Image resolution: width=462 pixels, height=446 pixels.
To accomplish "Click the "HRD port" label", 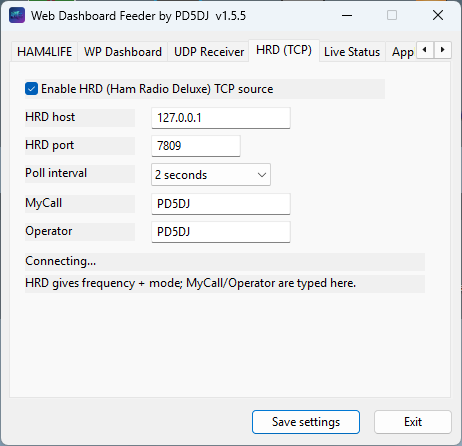I will [x=49, y=145].
